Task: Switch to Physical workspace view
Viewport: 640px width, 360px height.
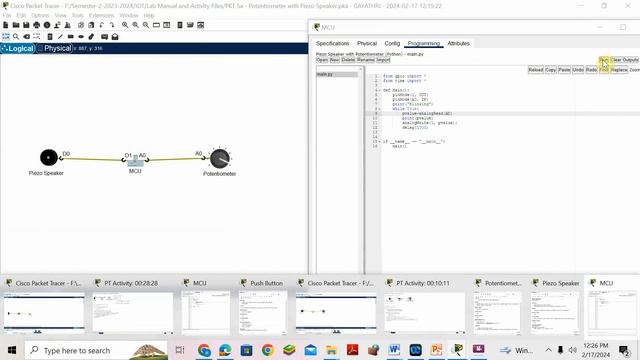Action: (x=54, y=48)
